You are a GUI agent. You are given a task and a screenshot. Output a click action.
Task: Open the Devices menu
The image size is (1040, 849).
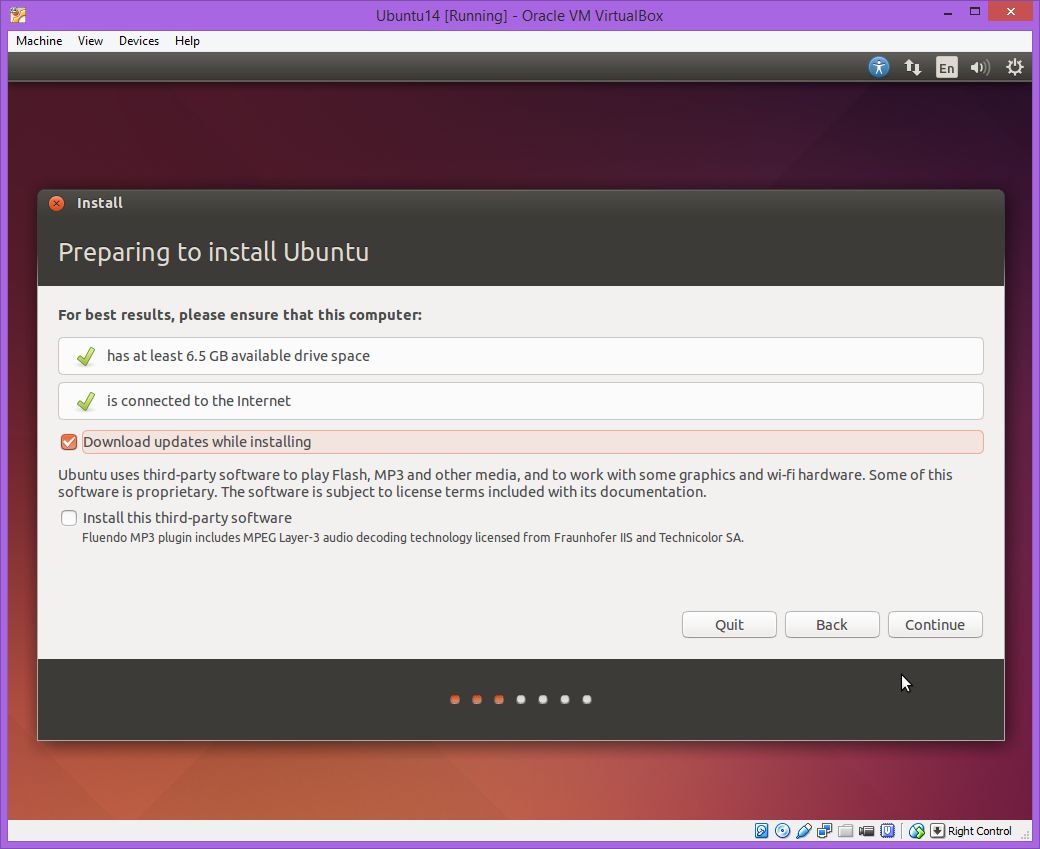point(139,40)
